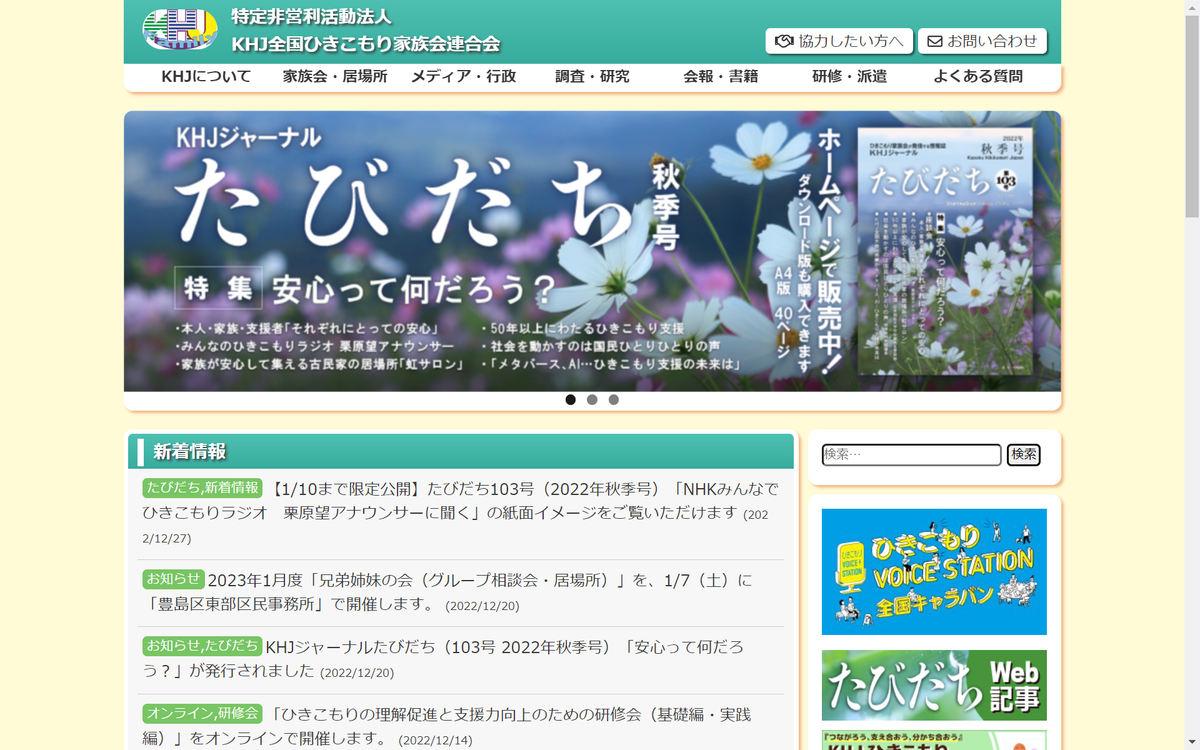Viewport: 1200px width, 750px height.
Task: Open the よくある質問 menu
Action: (977, 76)
